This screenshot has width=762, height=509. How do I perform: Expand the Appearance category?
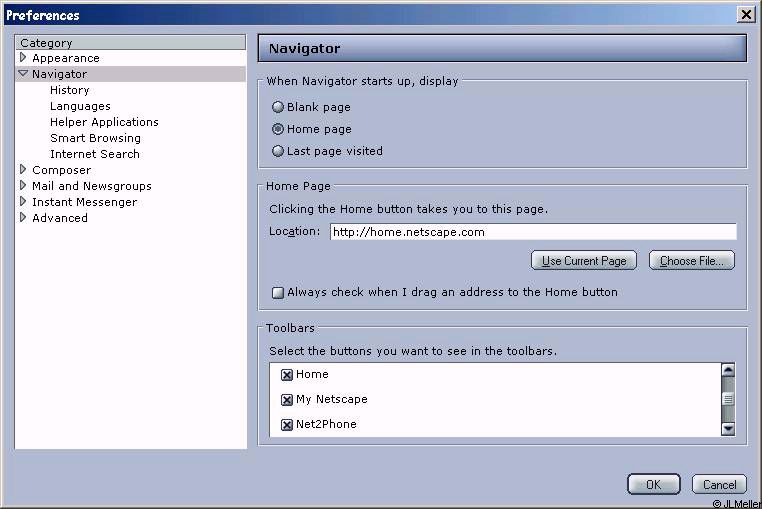(x=23, y=57)
